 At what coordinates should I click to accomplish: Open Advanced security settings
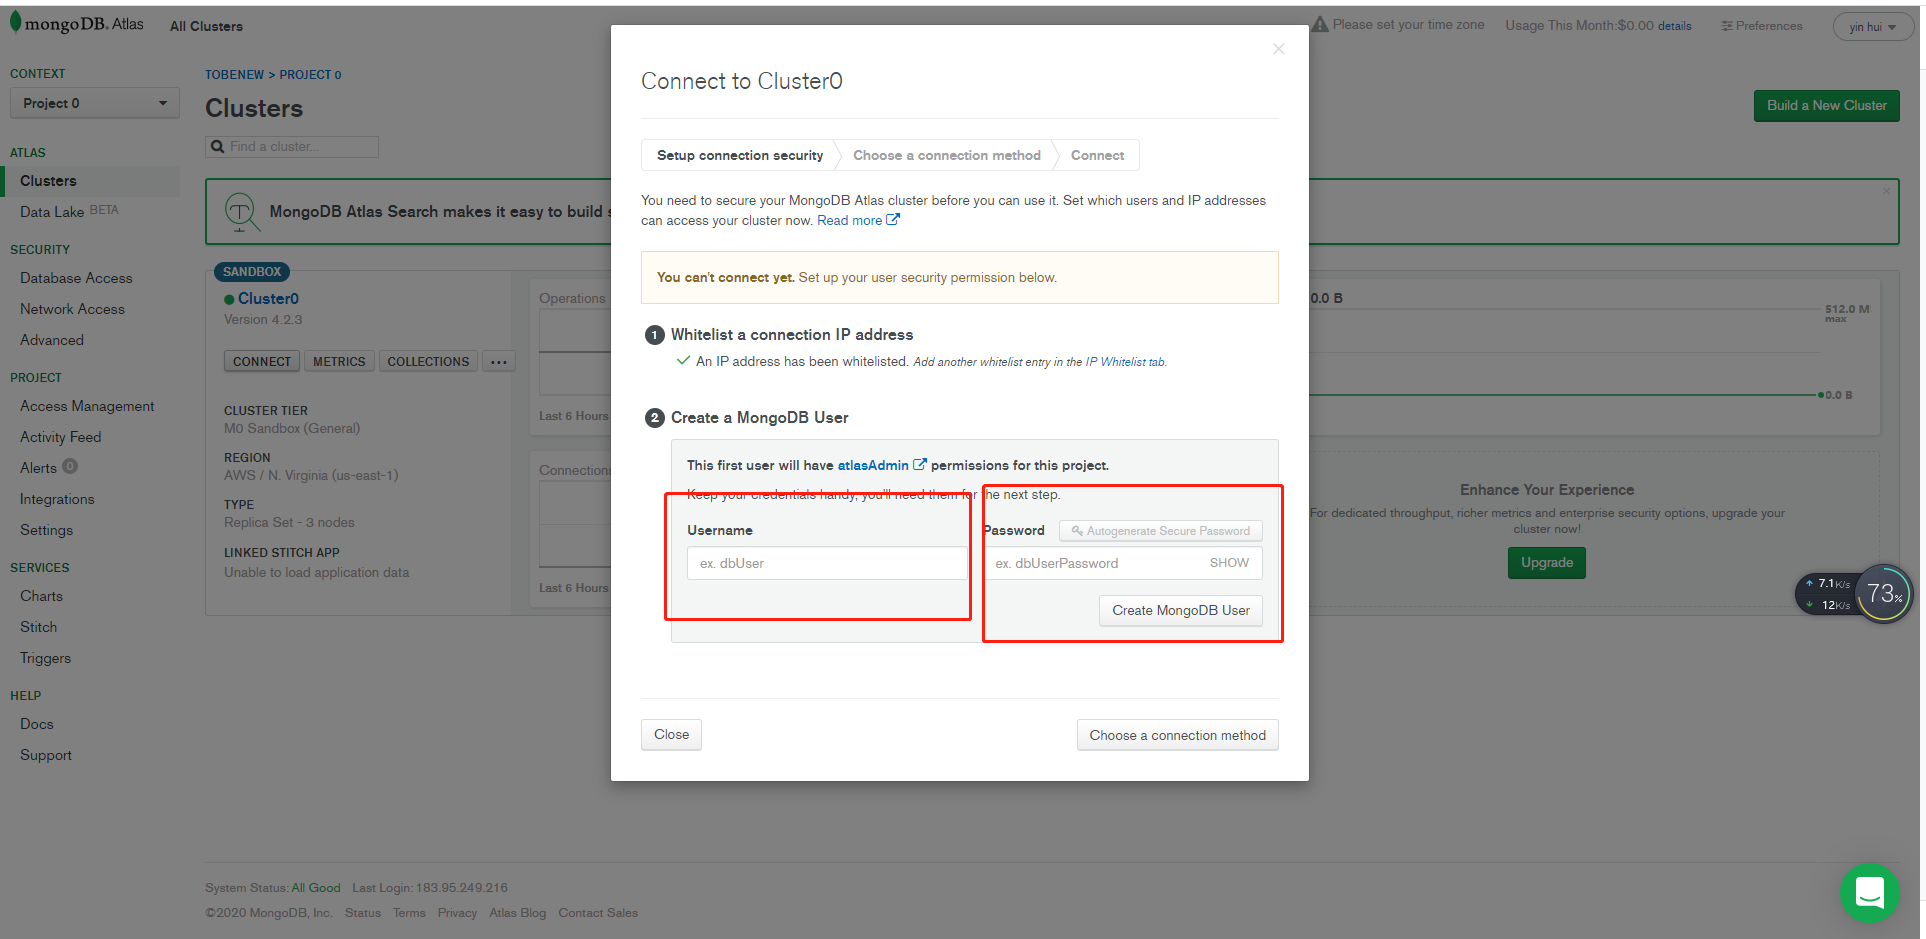tap(52, 340)
